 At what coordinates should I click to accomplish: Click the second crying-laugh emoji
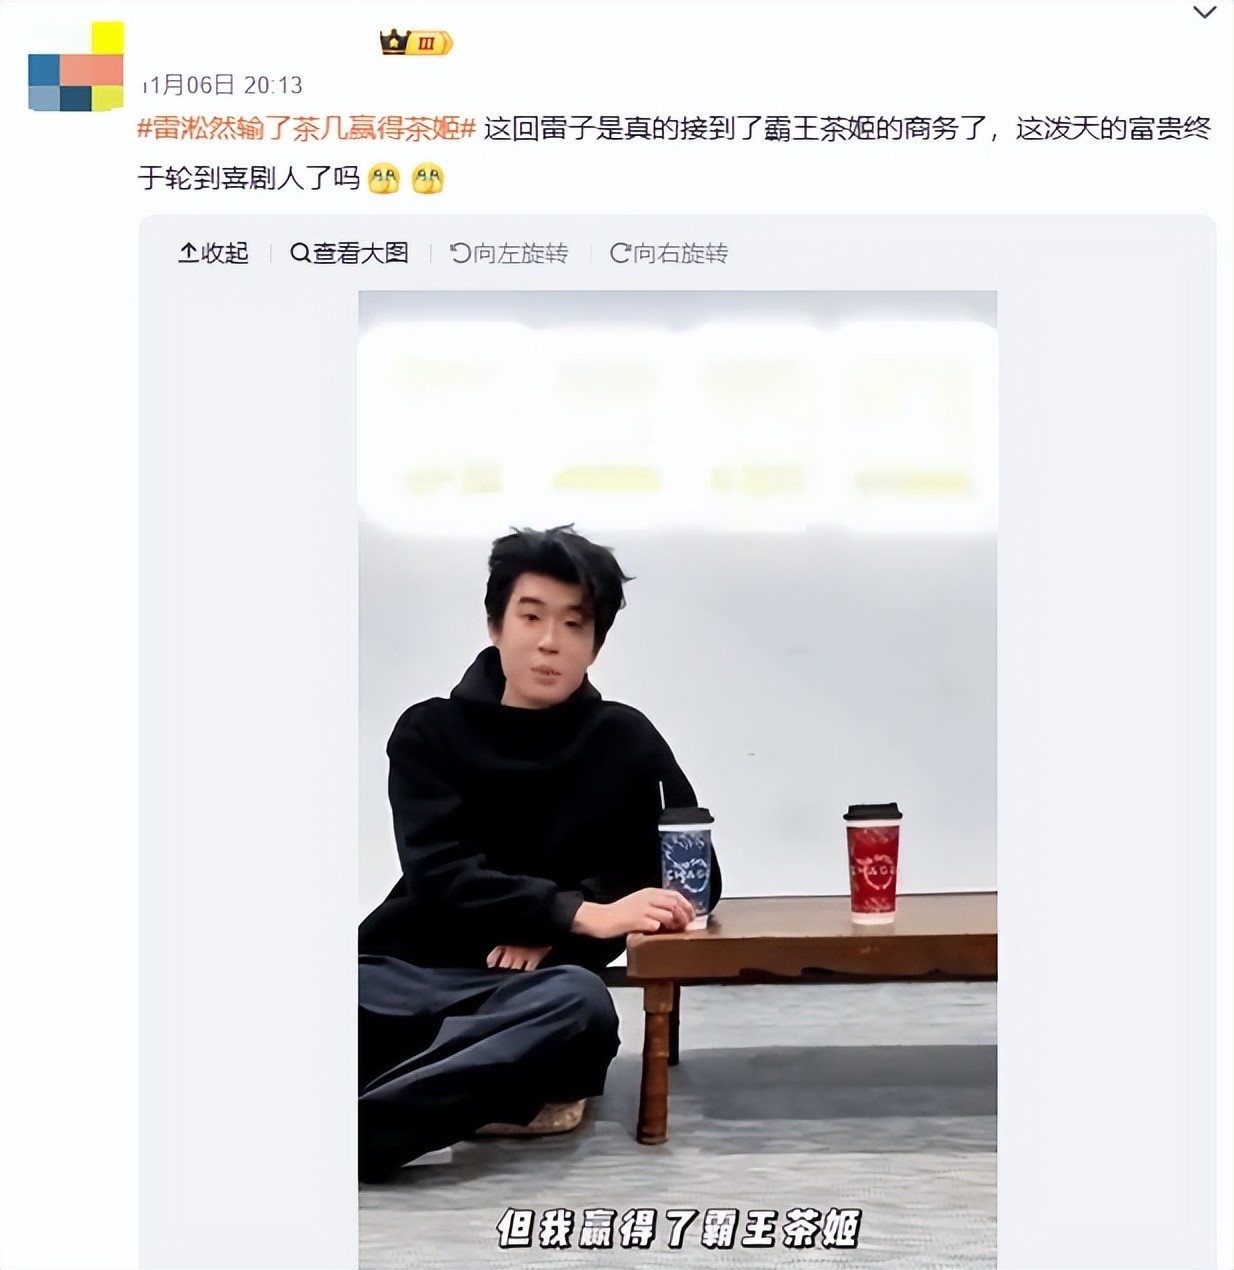point(428,179)
